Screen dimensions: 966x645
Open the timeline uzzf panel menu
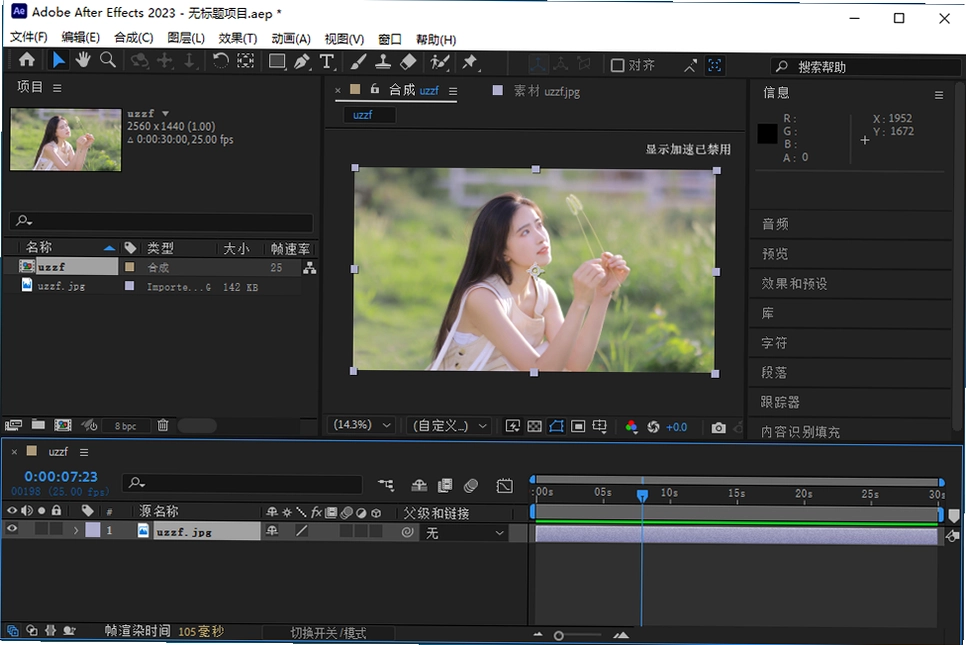84,452
